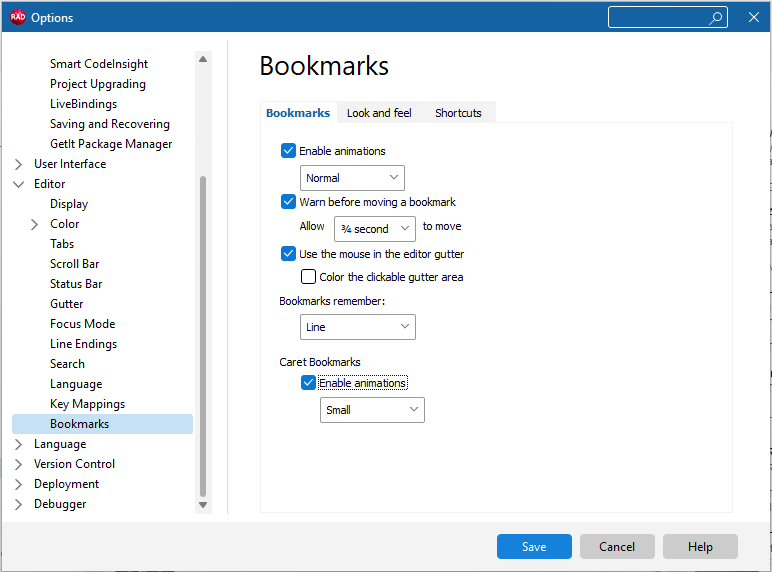Close the Options dialog

753,18
